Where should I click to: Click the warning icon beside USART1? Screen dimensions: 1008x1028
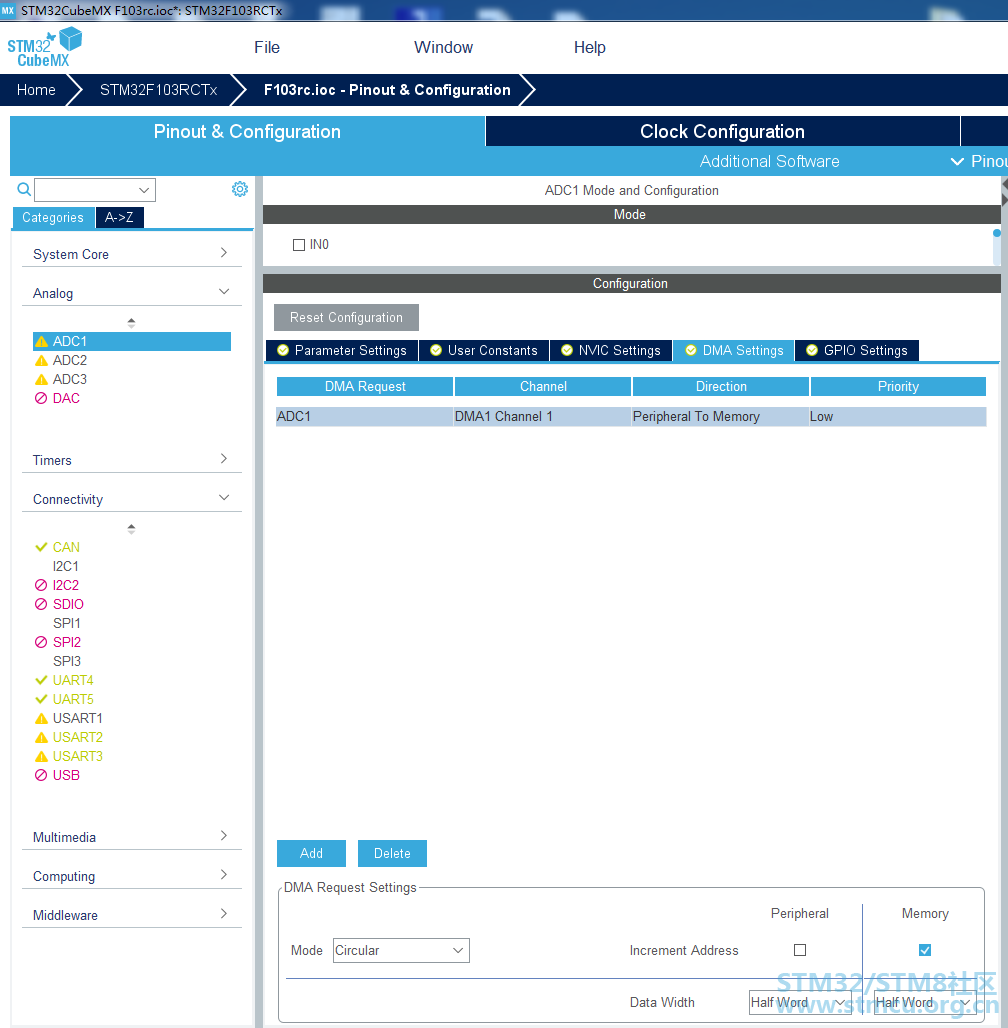(x=41, y=719)
